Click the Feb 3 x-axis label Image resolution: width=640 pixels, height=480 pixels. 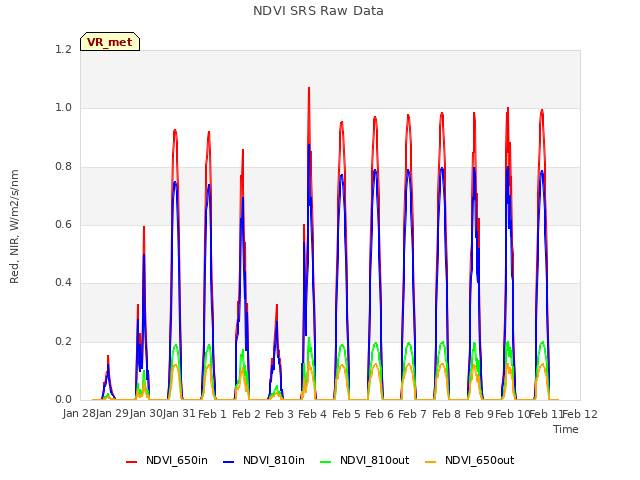click(x=279, y=414)
